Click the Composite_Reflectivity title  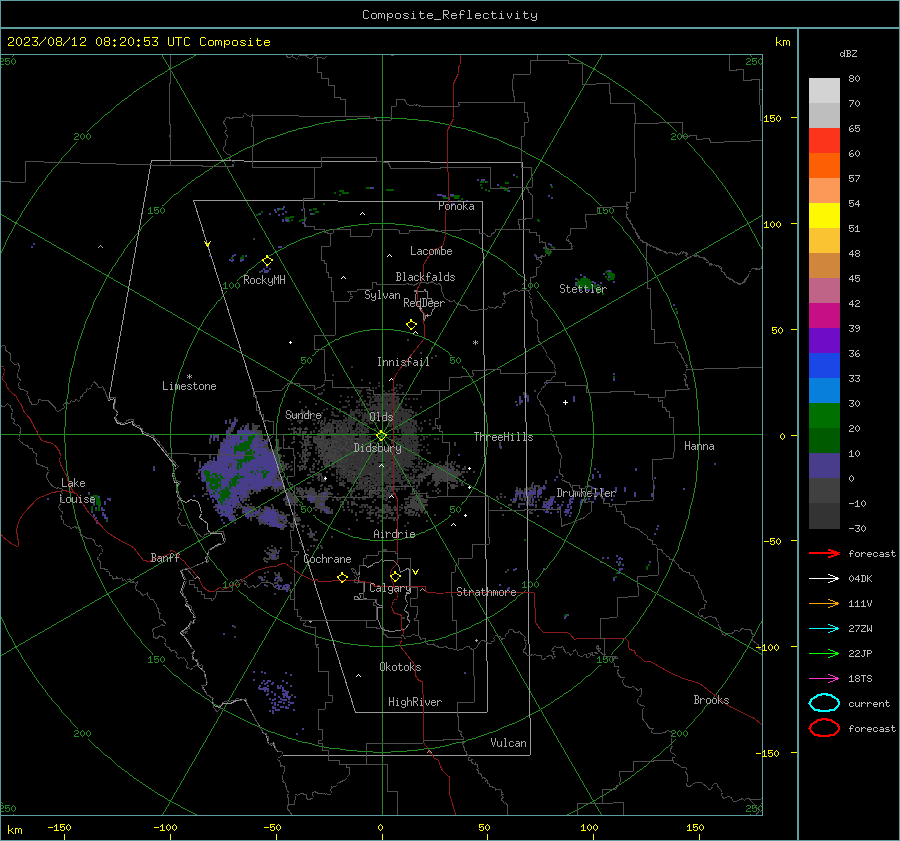tap(449, 15)
